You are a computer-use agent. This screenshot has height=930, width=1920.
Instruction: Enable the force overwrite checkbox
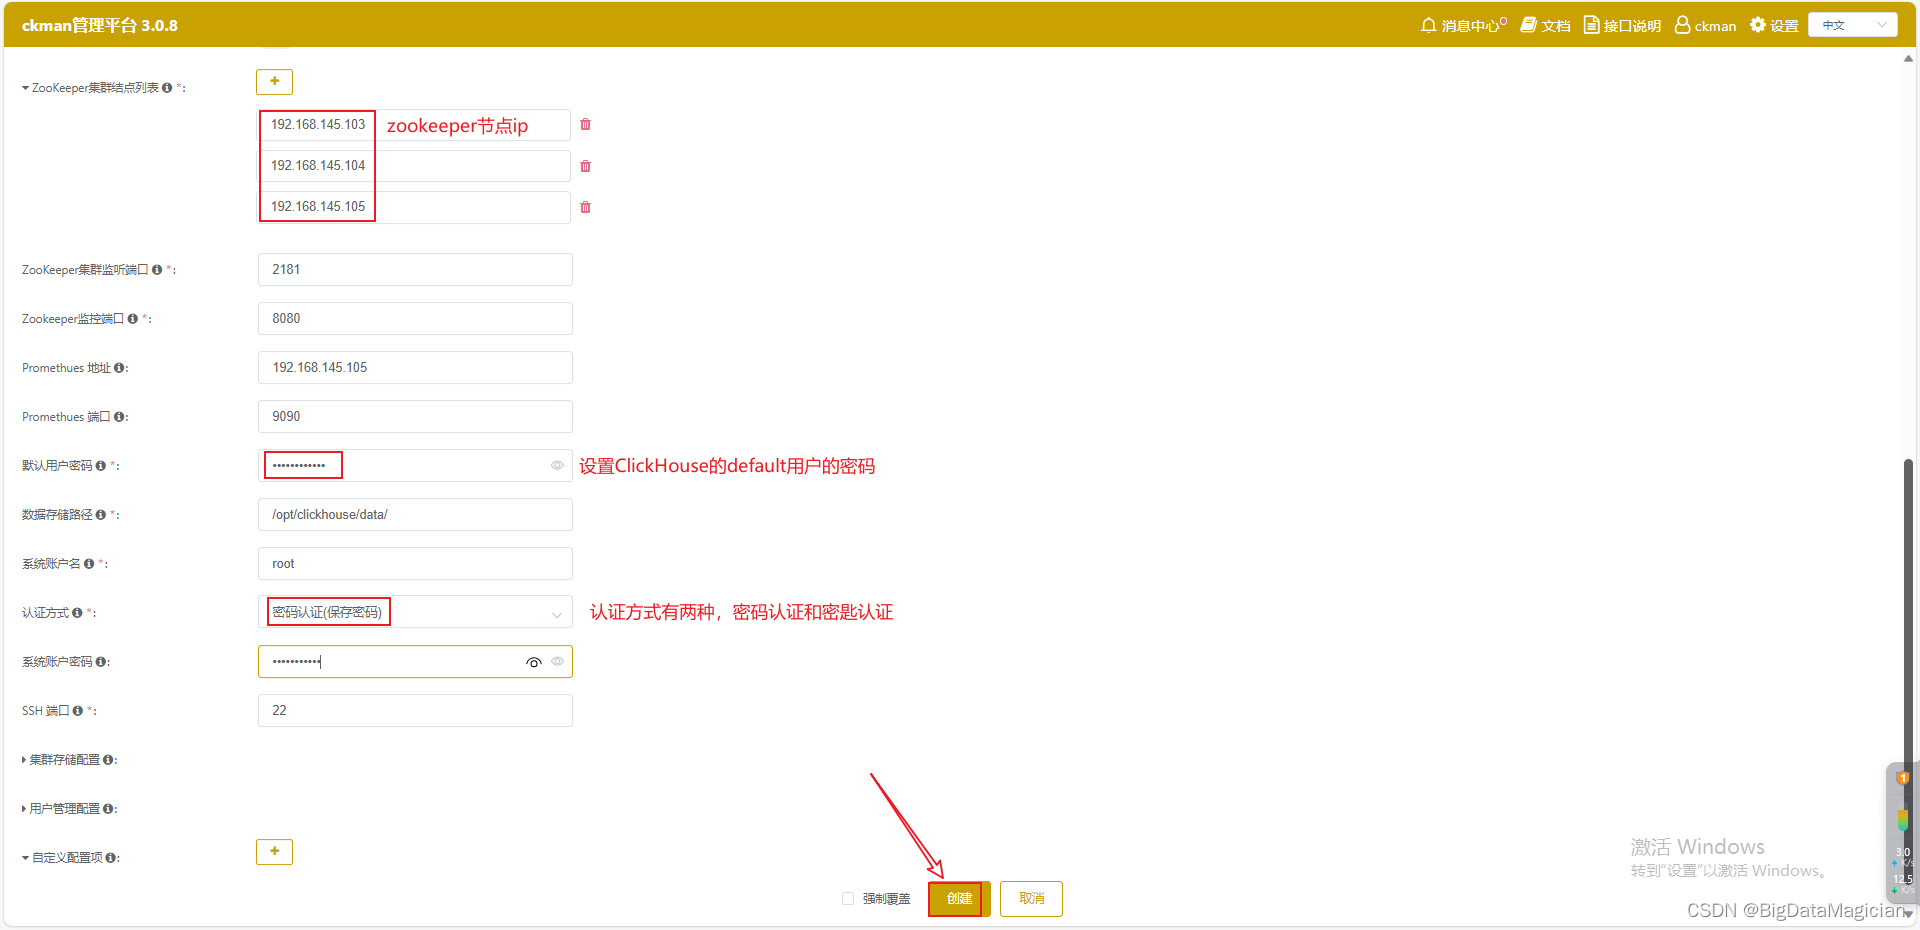848,899
